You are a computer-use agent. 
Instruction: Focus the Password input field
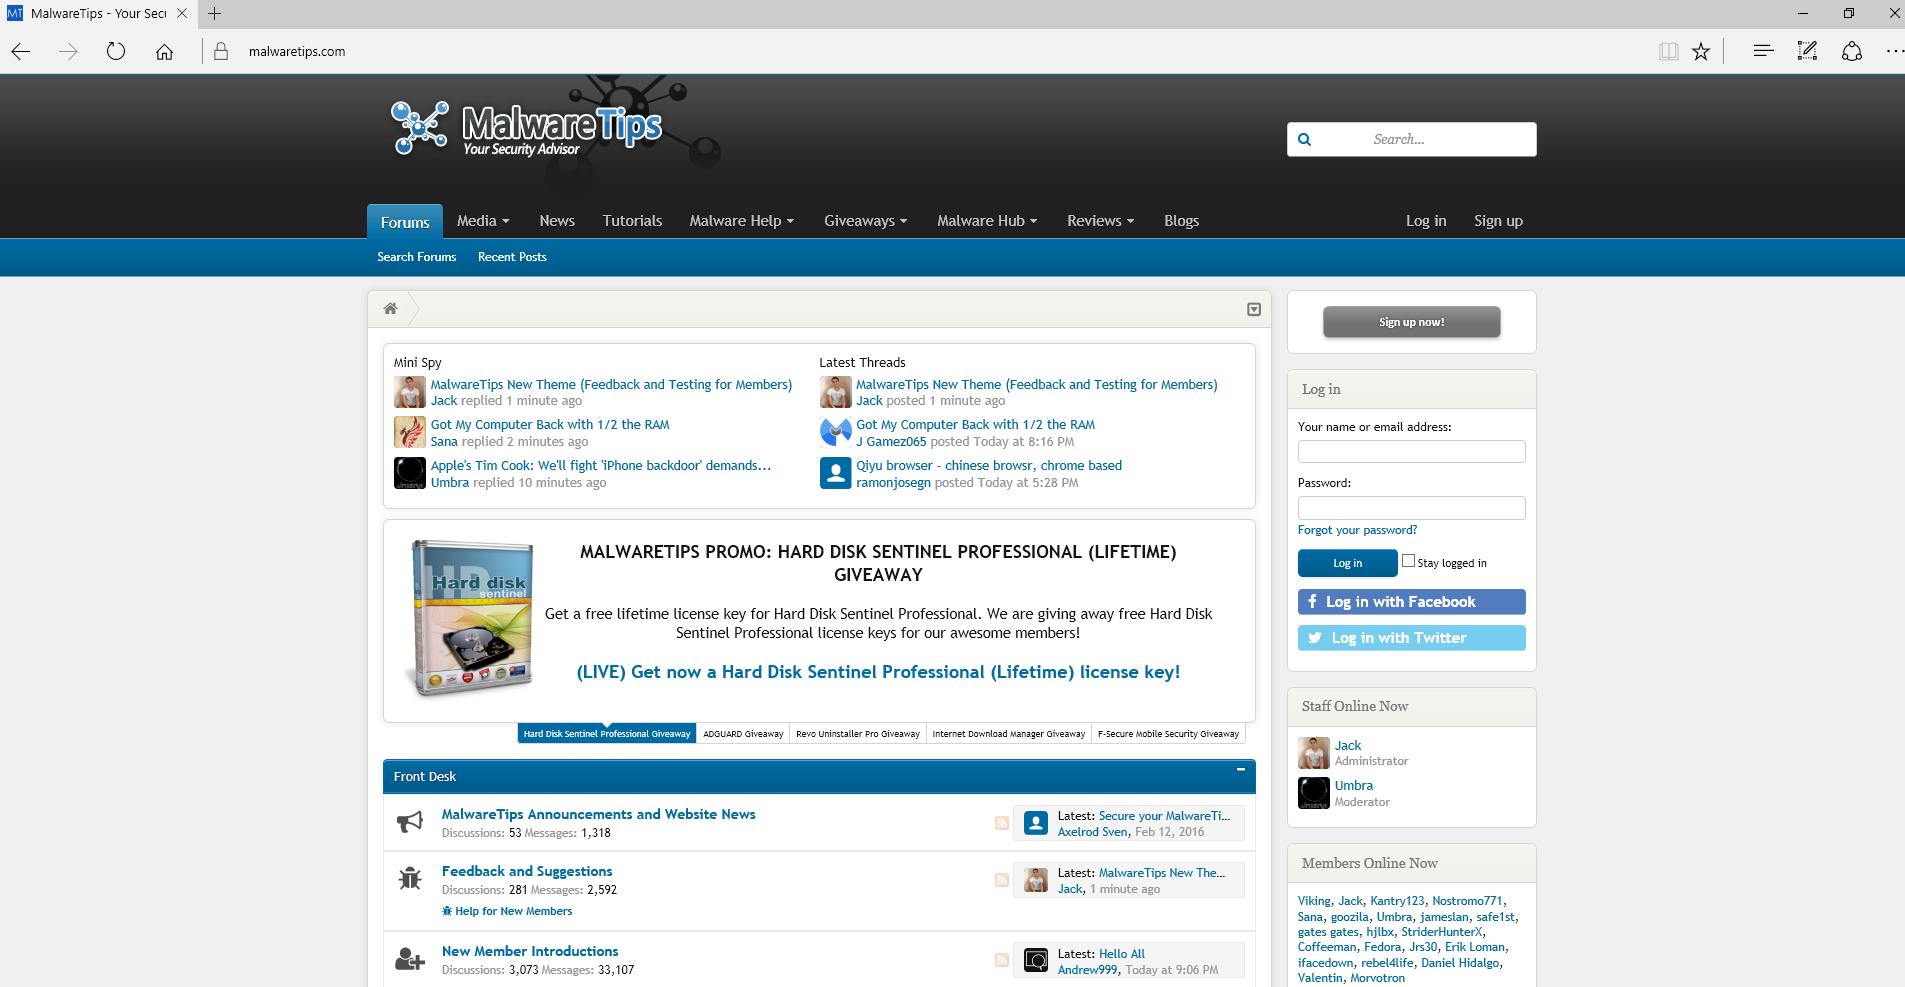click(x=1411, y=508)
